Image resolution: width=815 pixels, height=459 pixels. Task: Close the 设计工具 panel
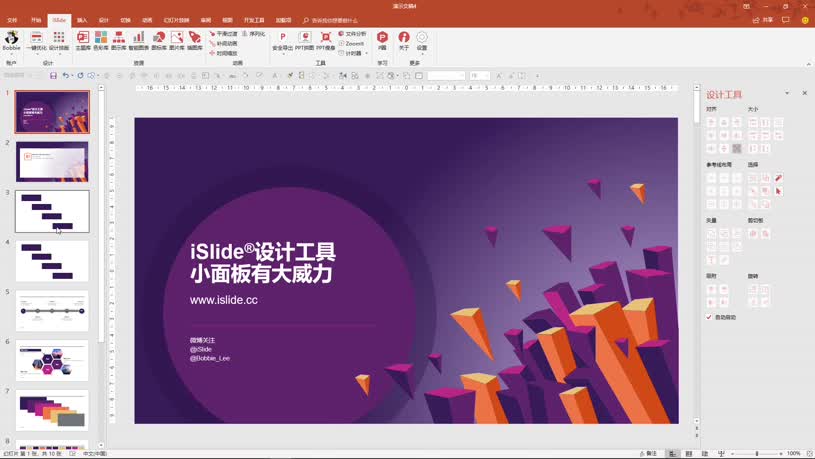(x=805, y=93)
